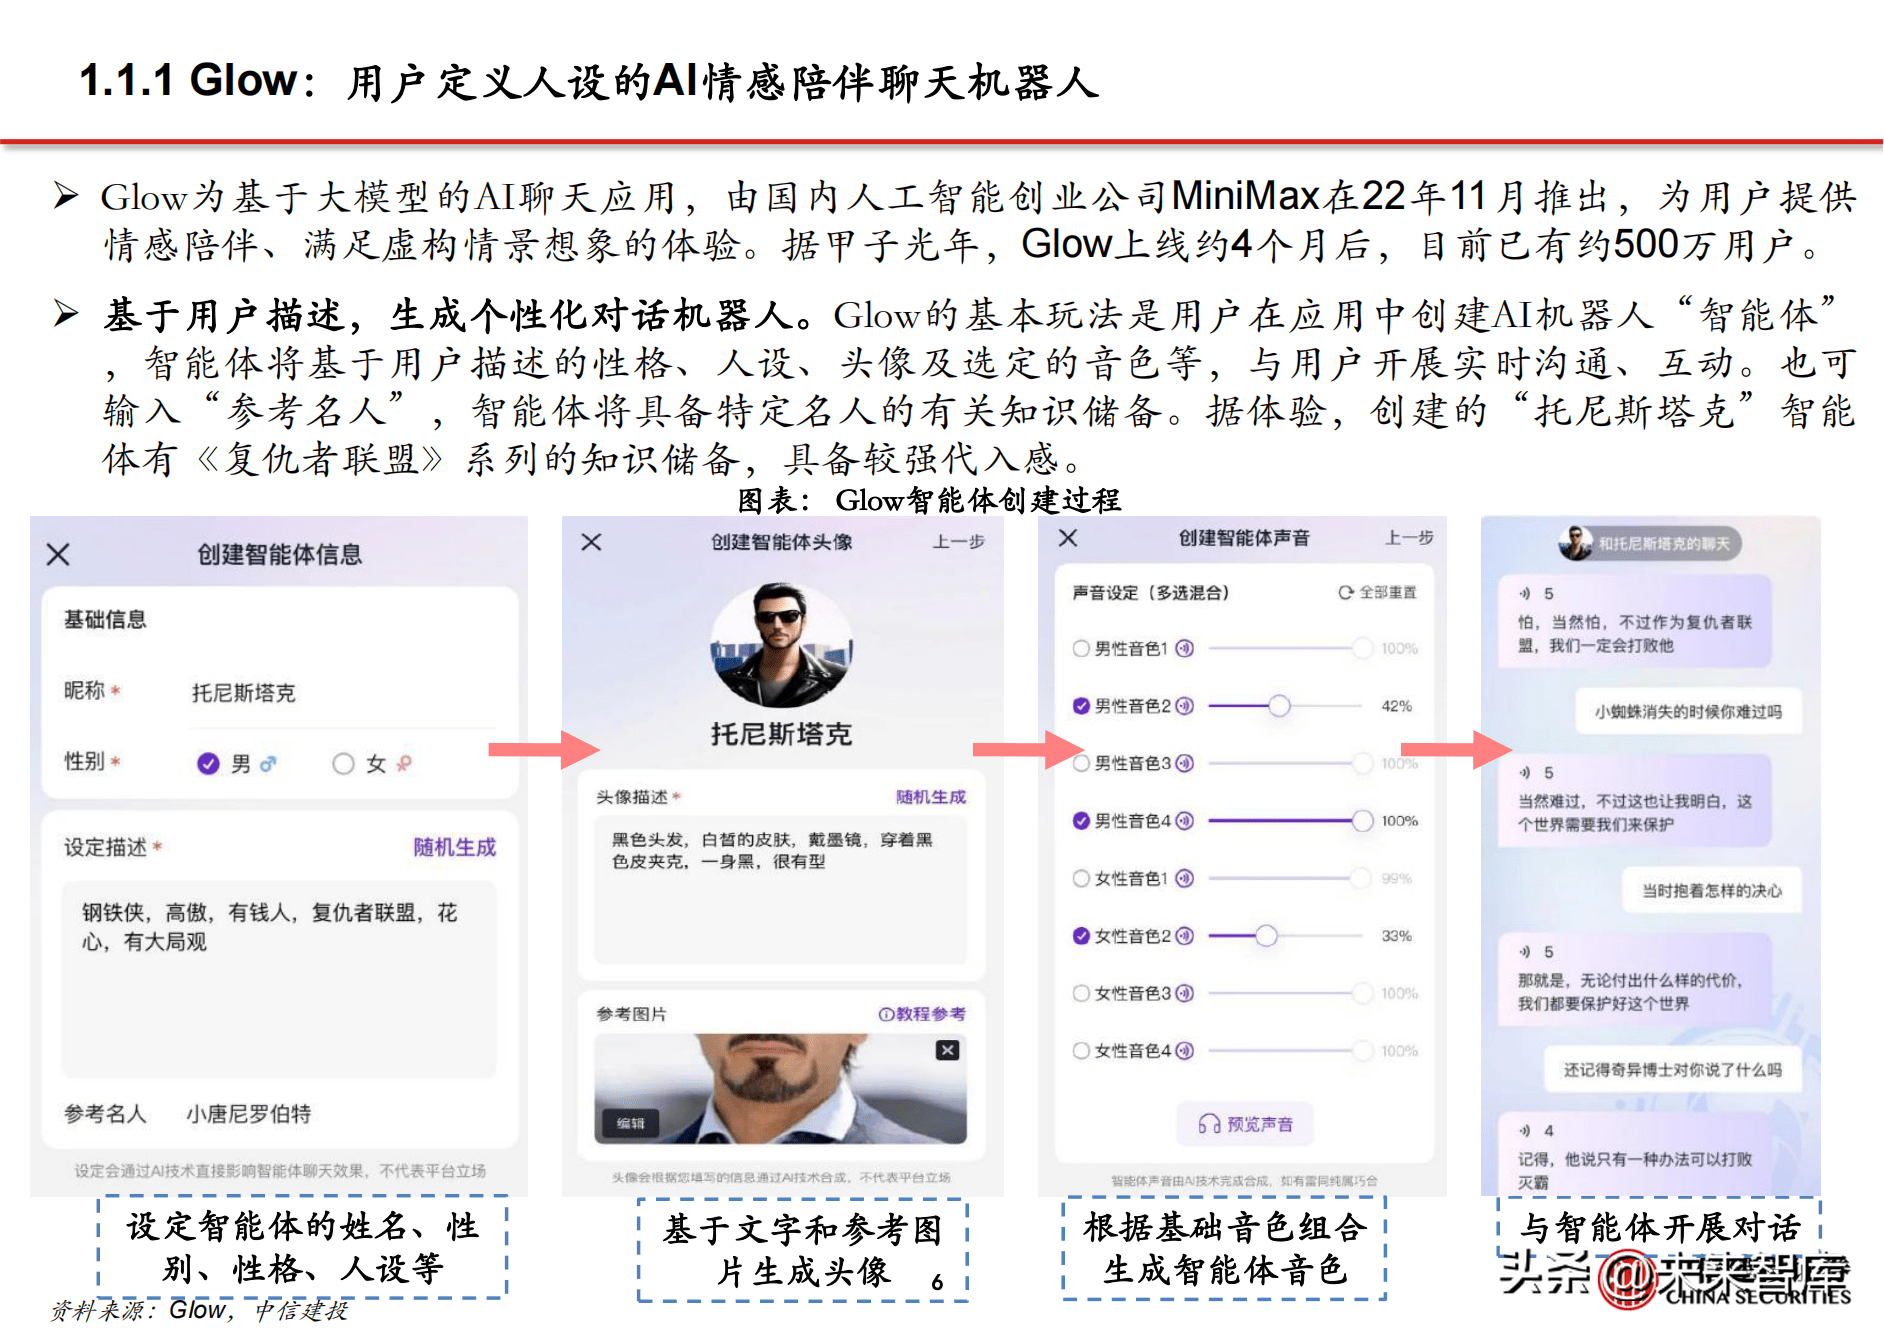1884x1335 pixels.
Task: Click the 基础信息 section heading
Action: tap(105, 620)
